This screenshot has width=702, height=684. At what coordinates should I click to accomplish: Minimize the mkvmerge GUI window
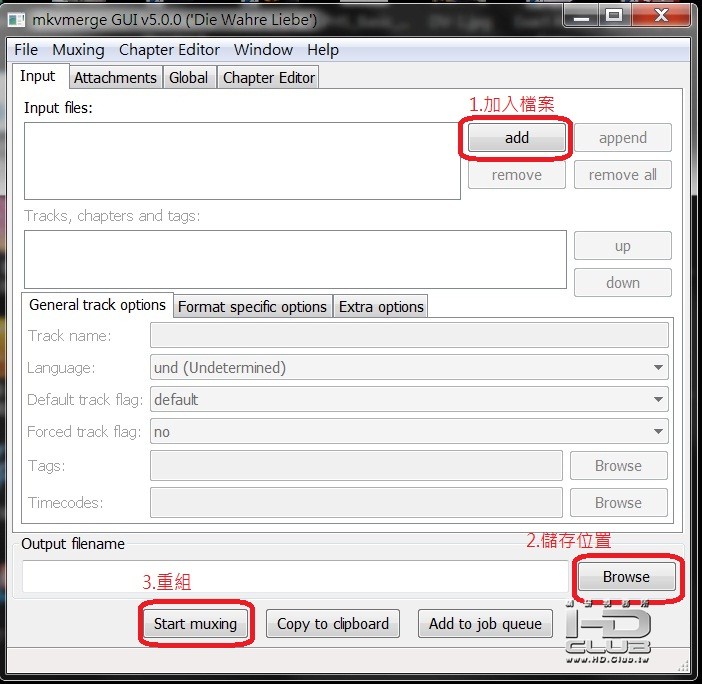[x=581, y=17]
